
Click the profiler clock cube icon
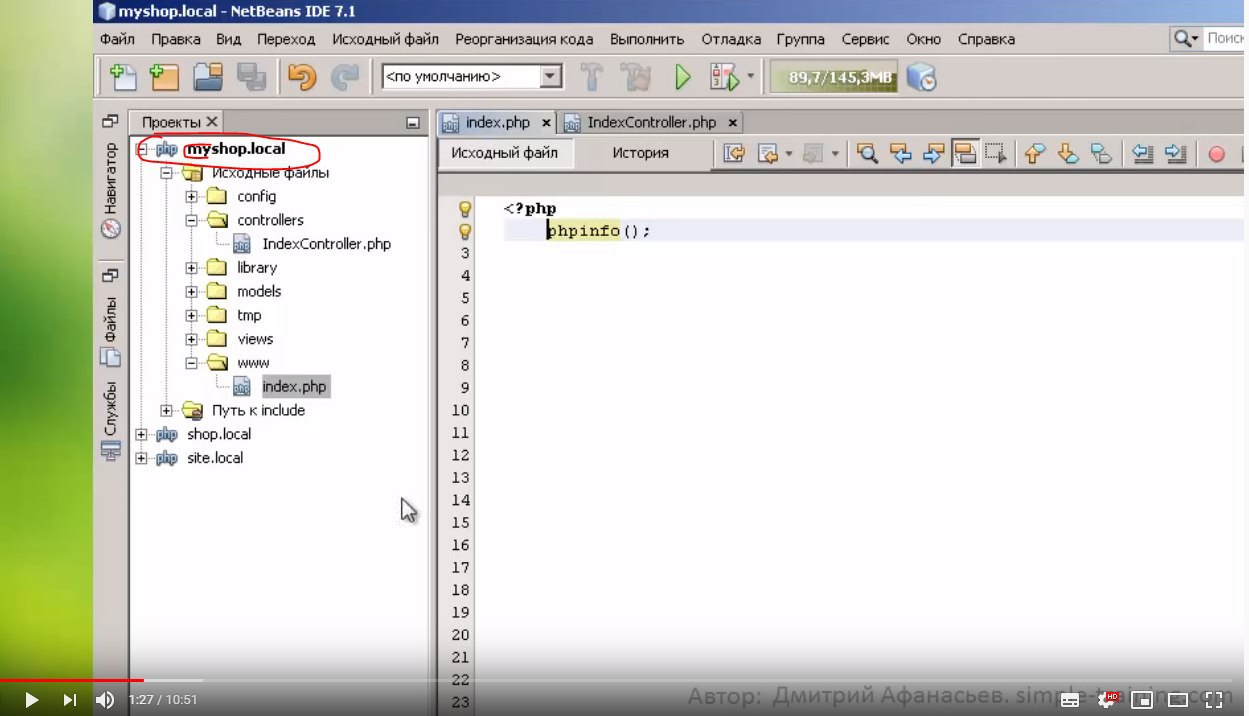tap(920, 77)
